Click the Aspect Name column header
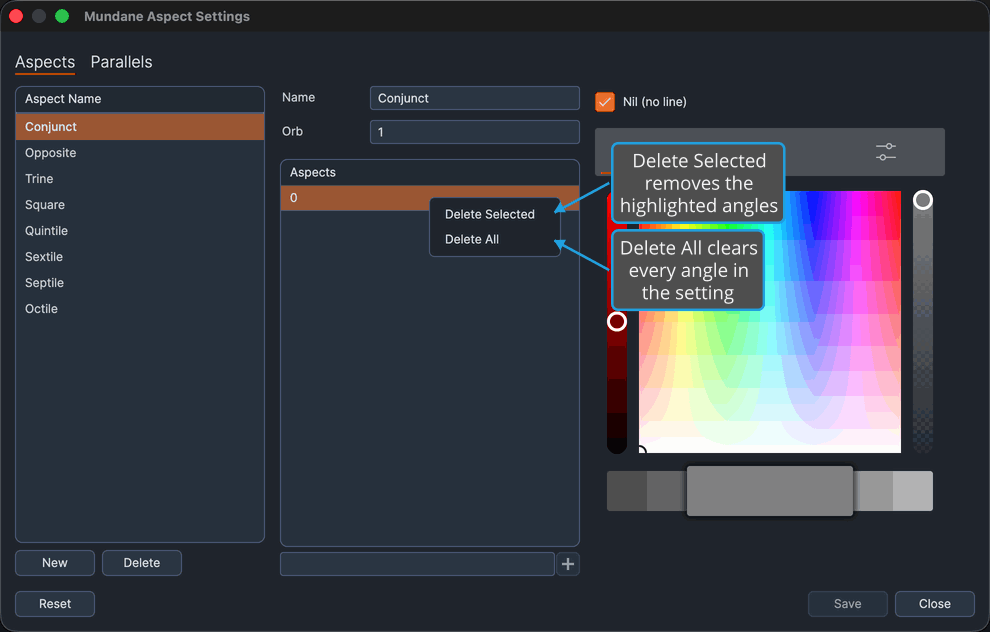 tap(140, 99)
